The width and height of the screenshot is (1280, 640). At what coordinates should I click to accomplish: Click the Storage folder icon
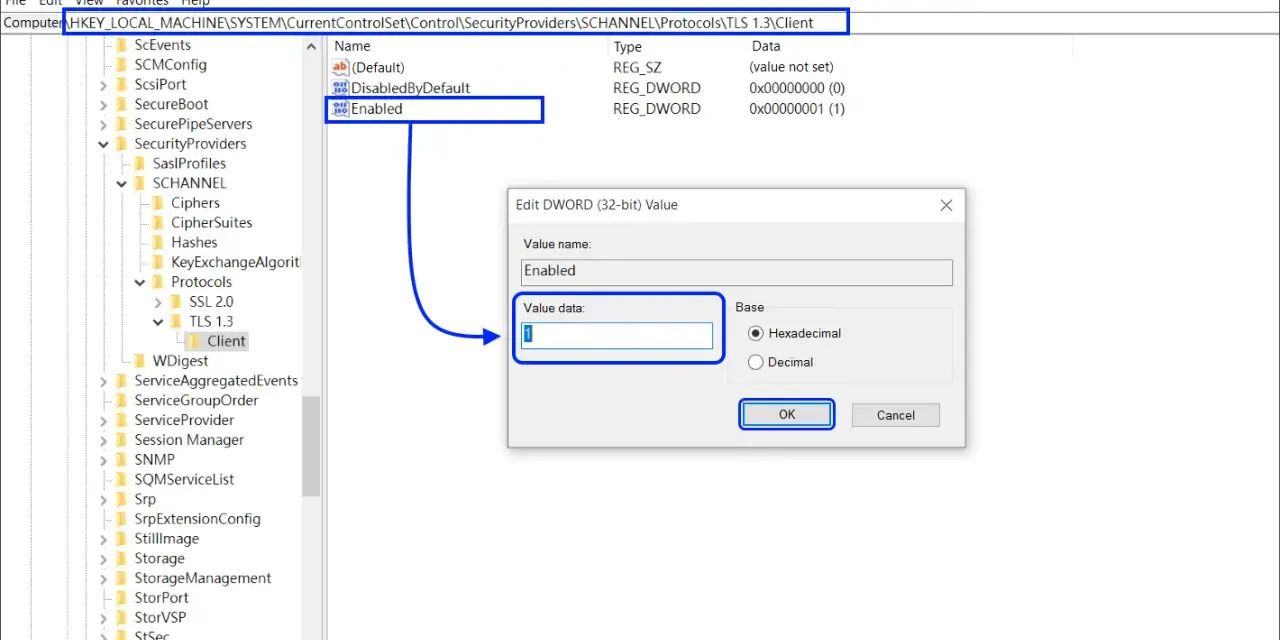(x=122, y=559)
